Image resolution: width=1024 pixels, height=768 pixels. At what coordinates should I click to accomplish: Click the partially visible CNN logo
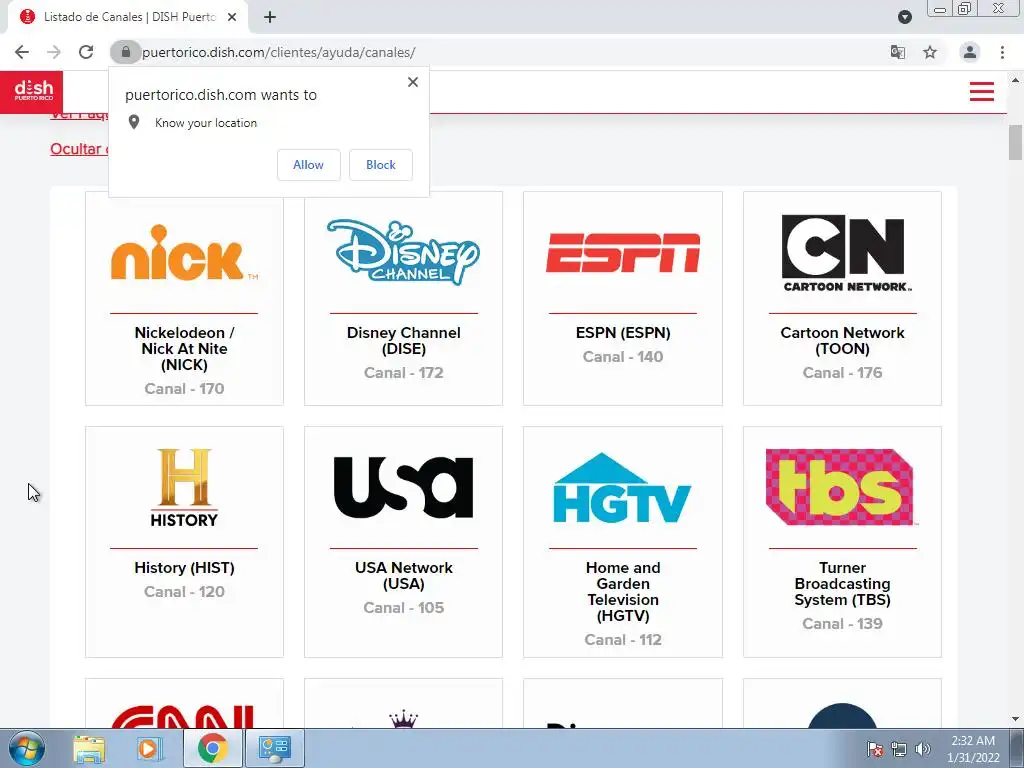tap(183, 716)
